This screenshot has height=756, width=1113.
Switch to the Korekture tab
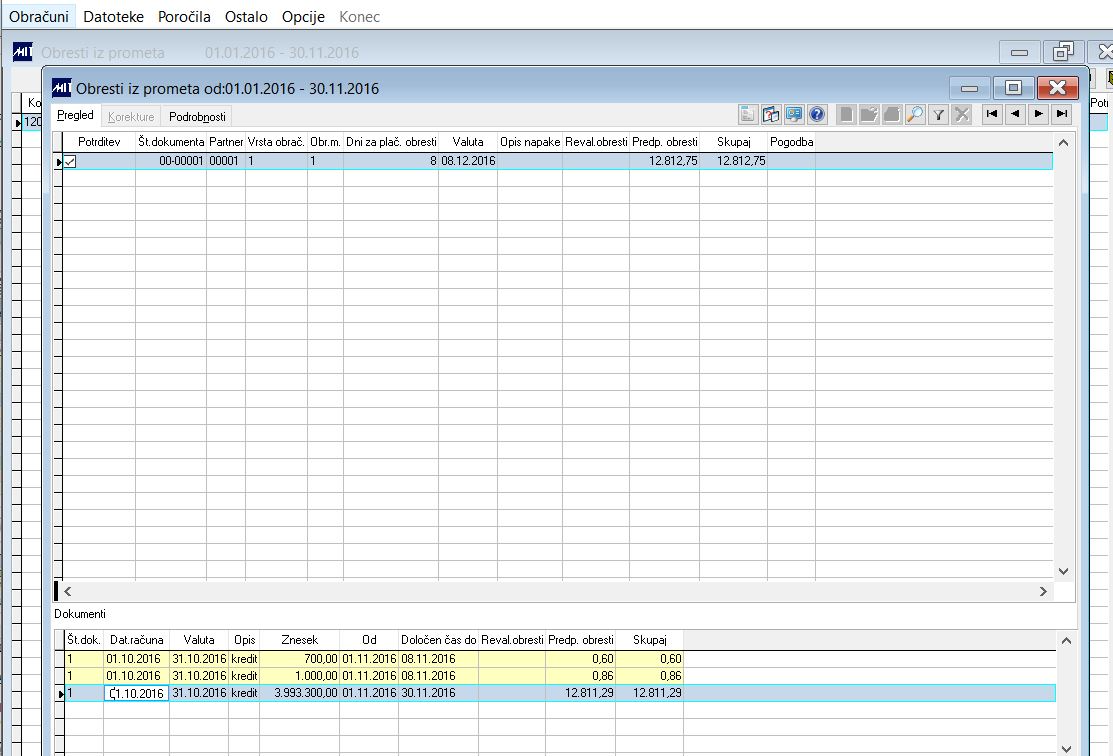131,116
